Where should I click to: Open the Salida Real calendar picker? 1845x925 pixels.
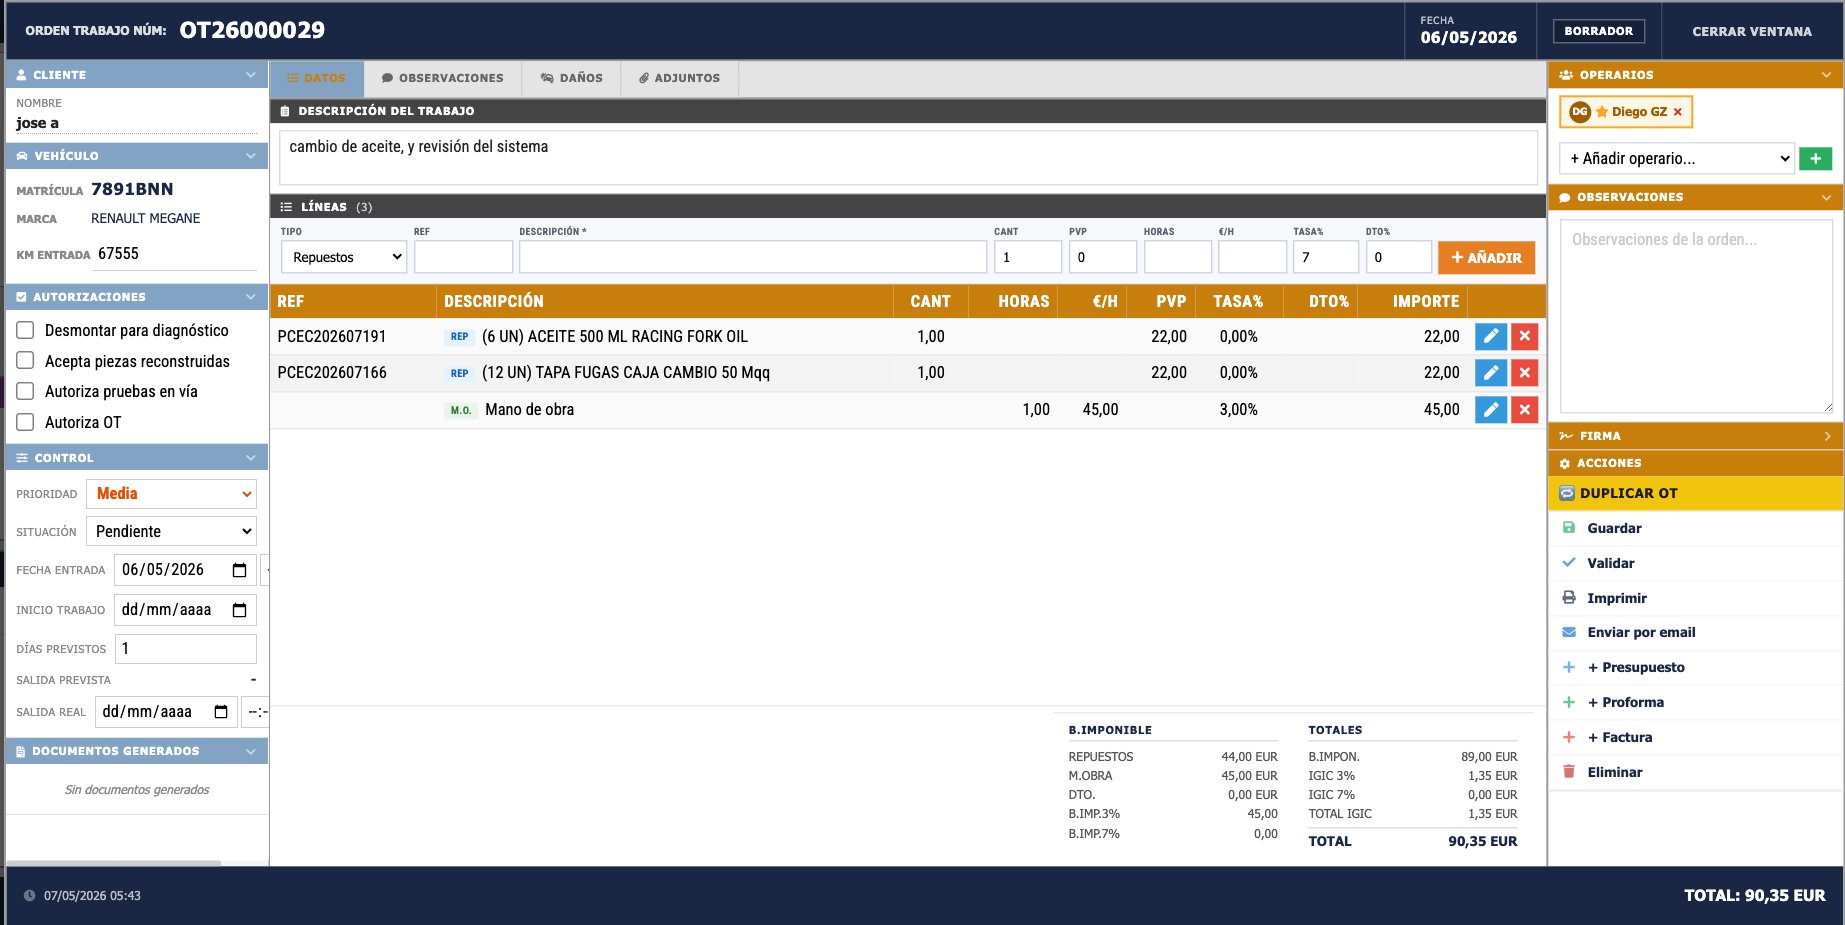click(221, 712)
